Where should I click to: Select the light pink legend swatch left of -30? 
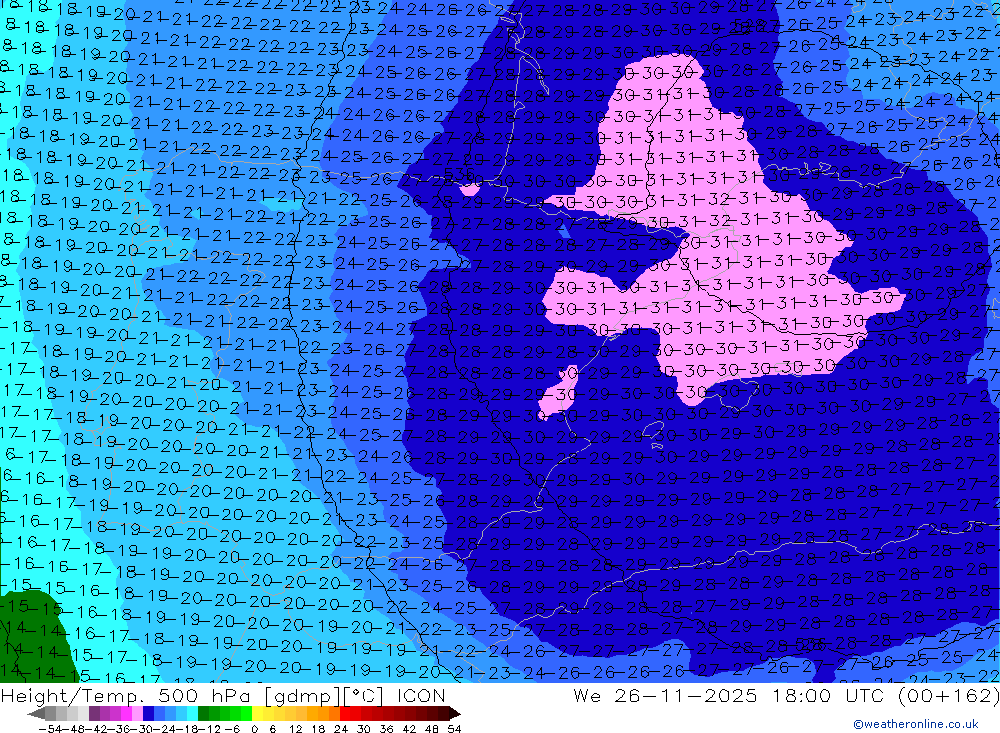[137, 713]
